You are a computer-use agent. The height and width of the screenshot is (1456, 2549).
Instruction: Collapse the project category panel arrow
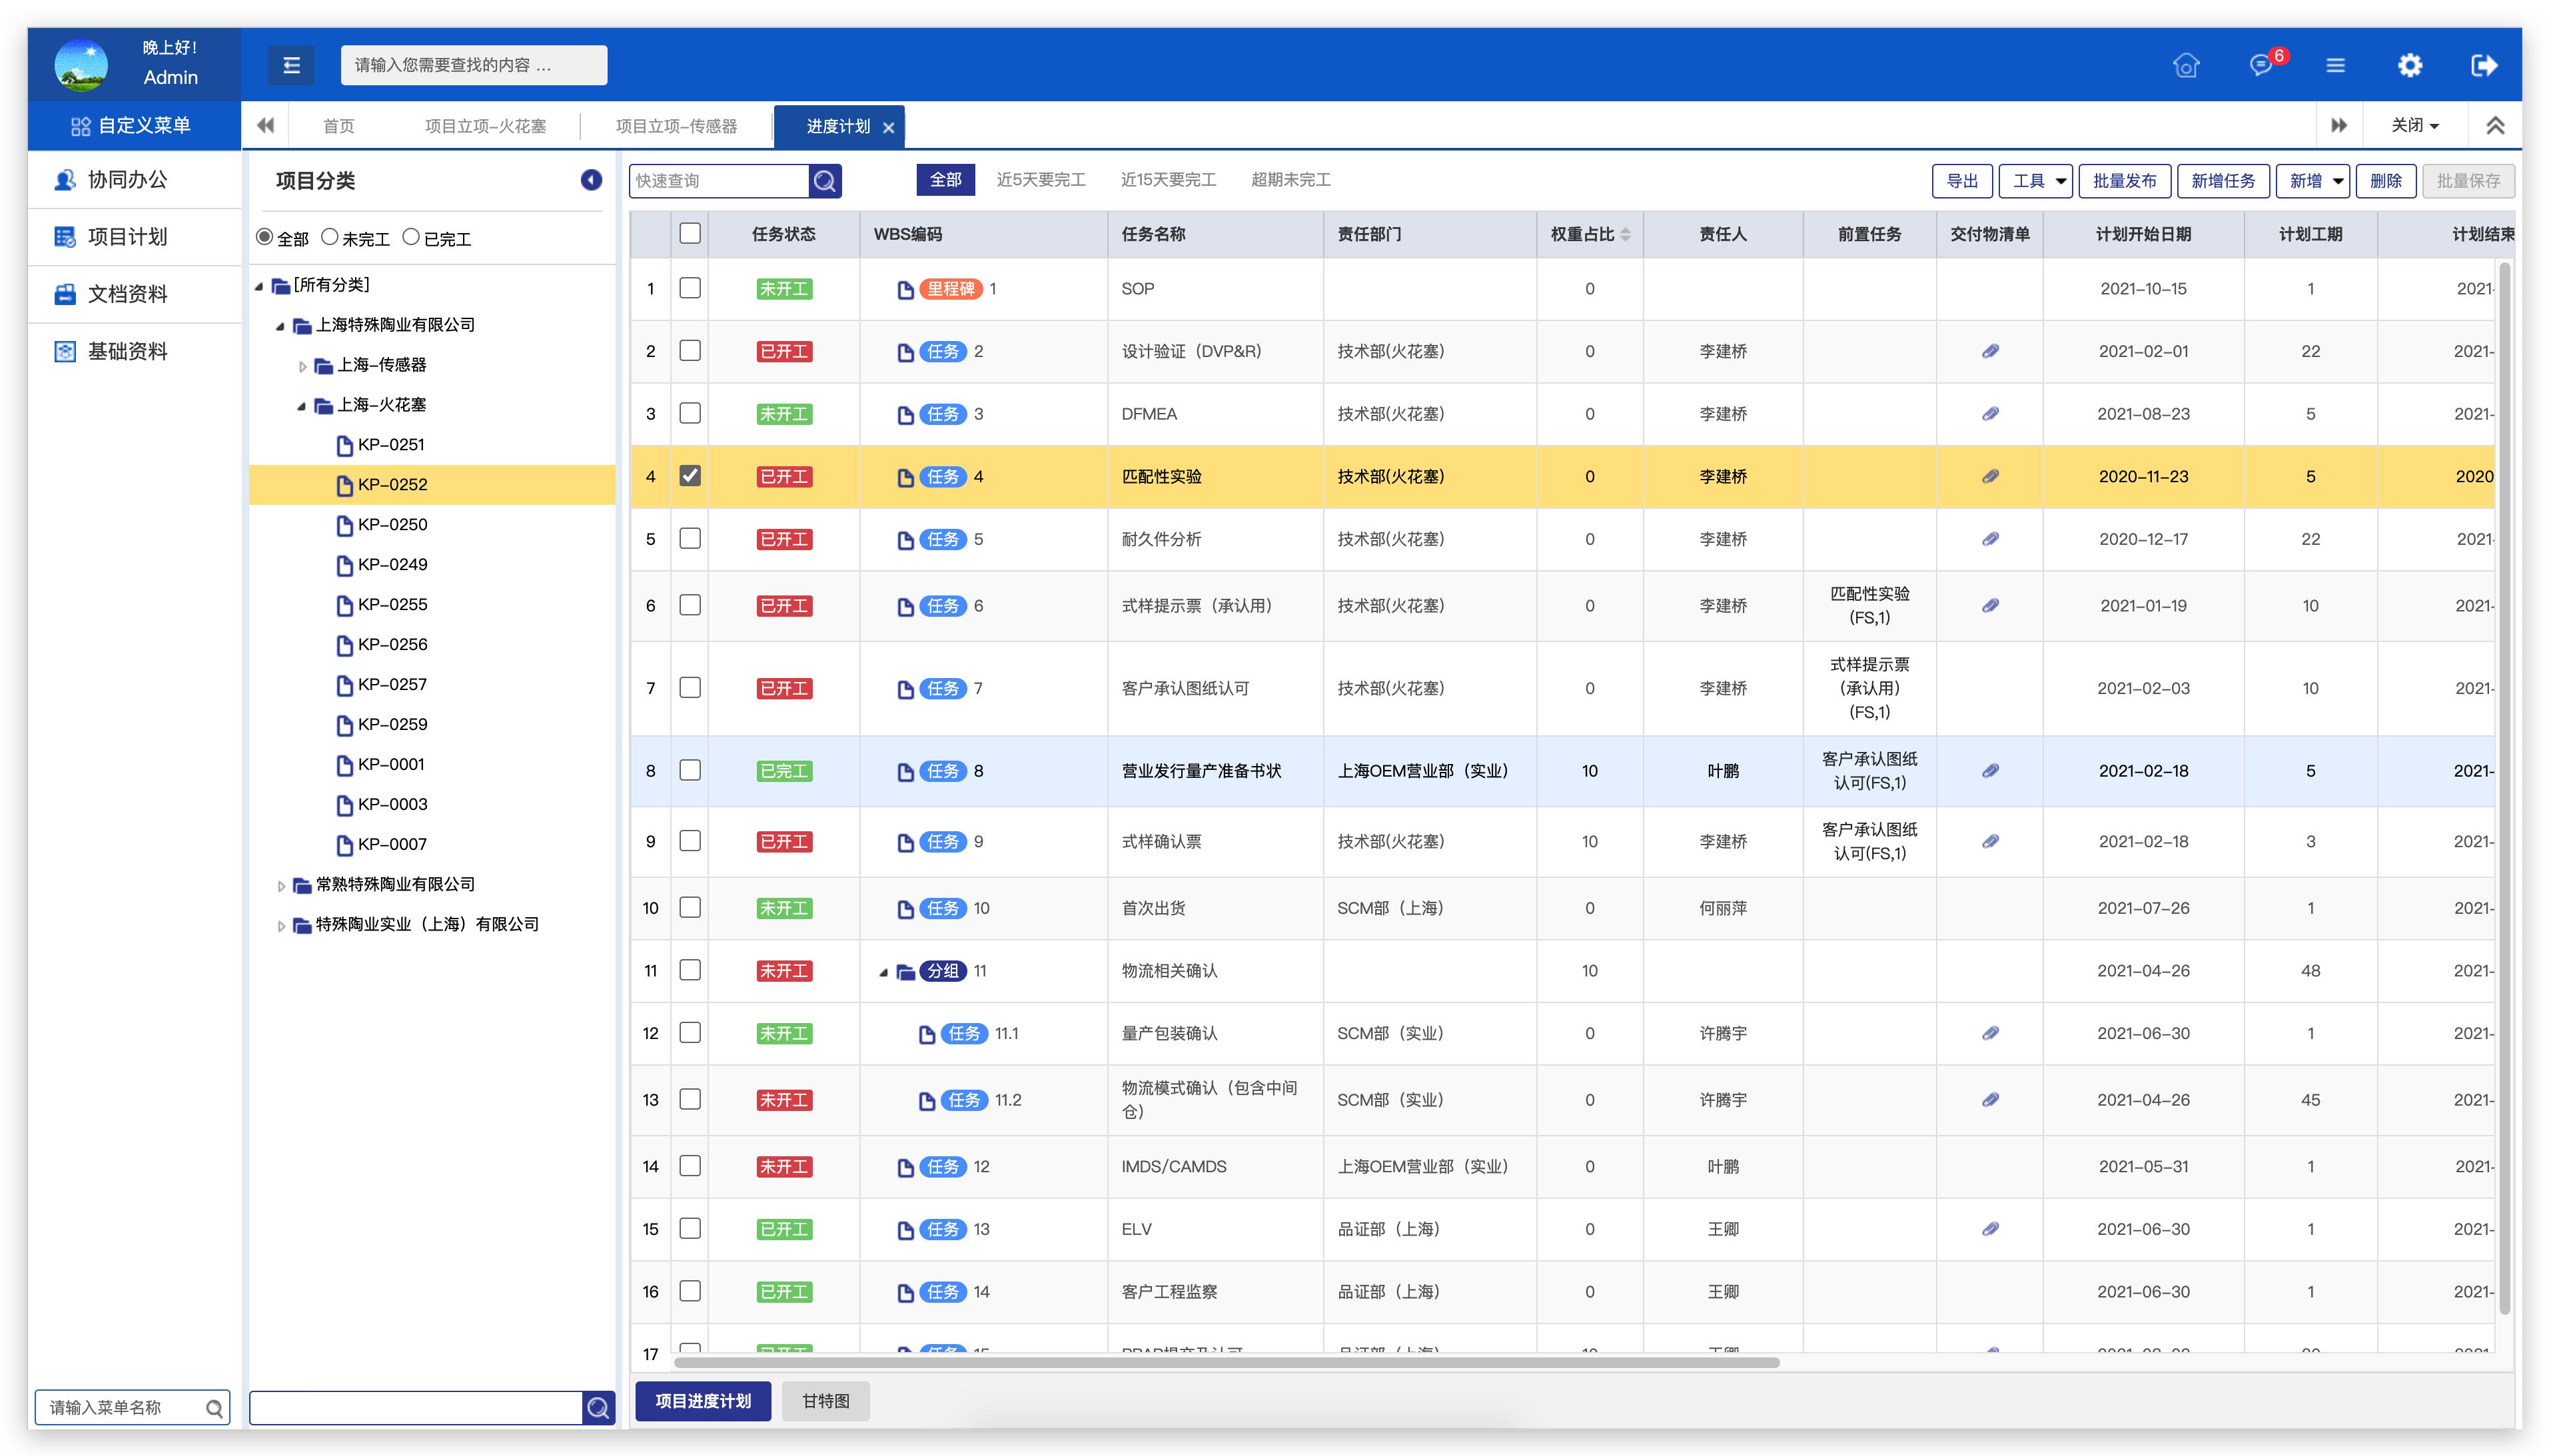591,180
